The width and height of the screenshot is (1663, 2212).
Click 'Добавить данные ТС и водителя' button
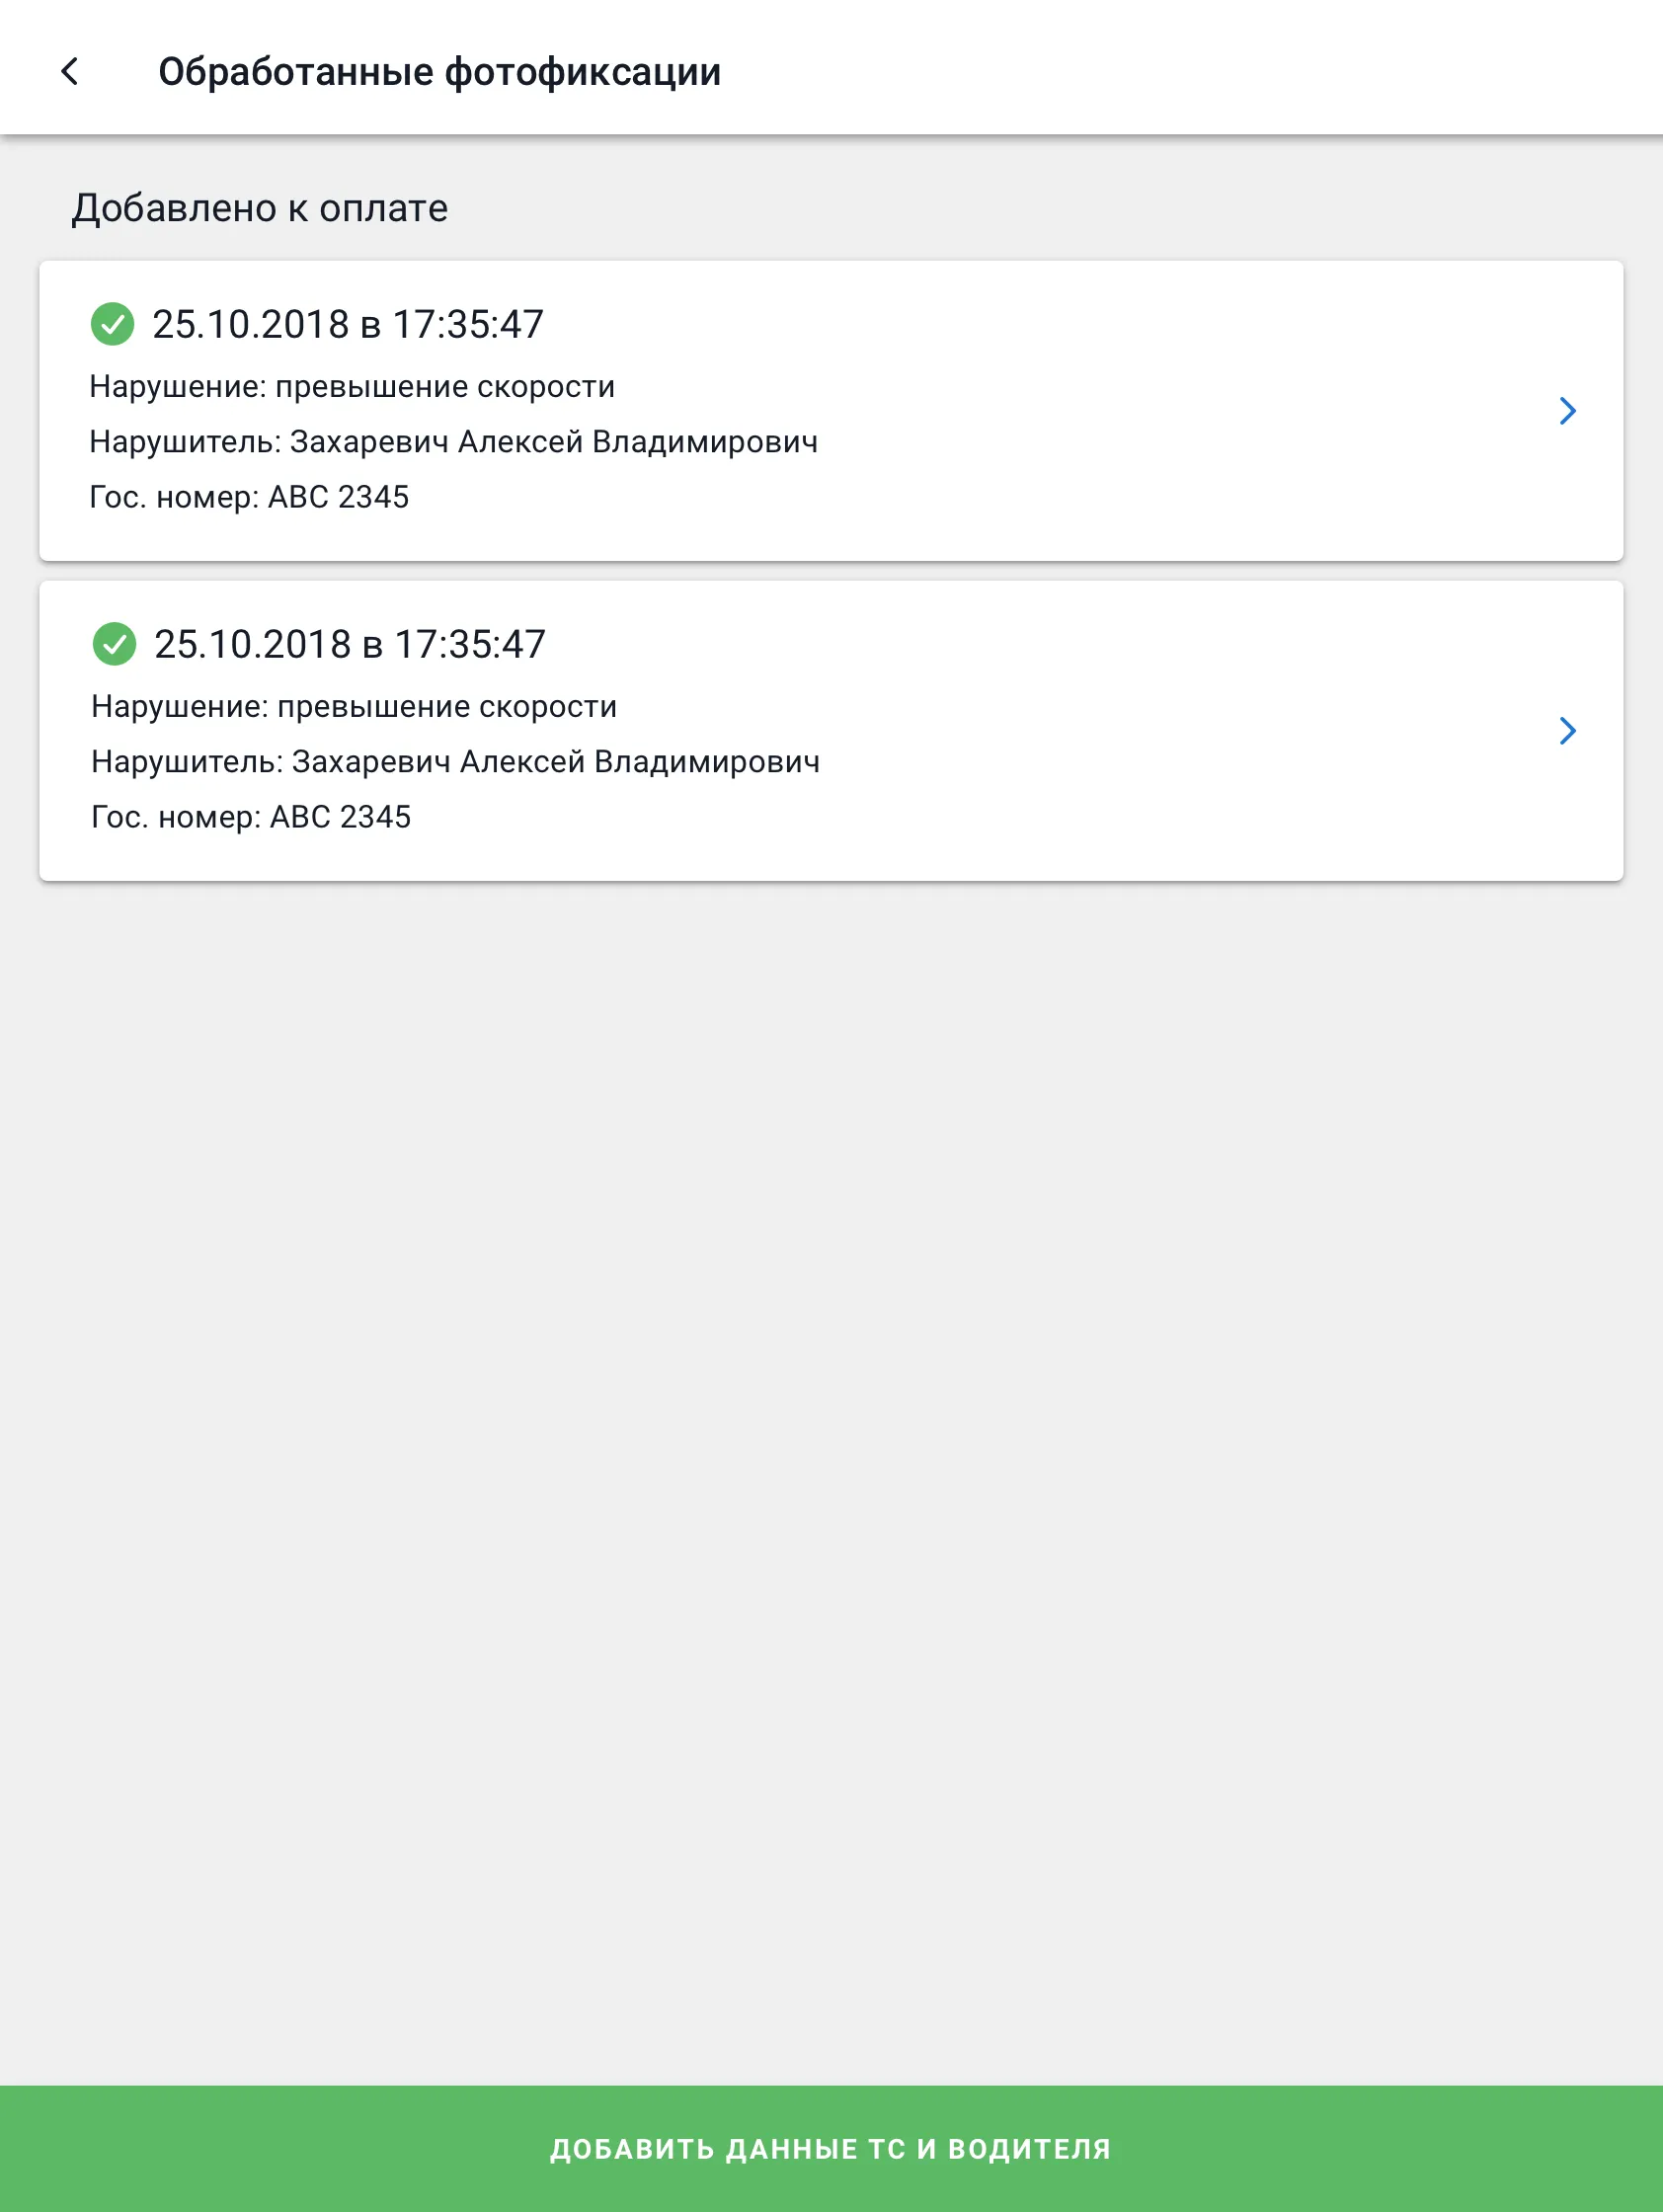tap(831, 2148)
